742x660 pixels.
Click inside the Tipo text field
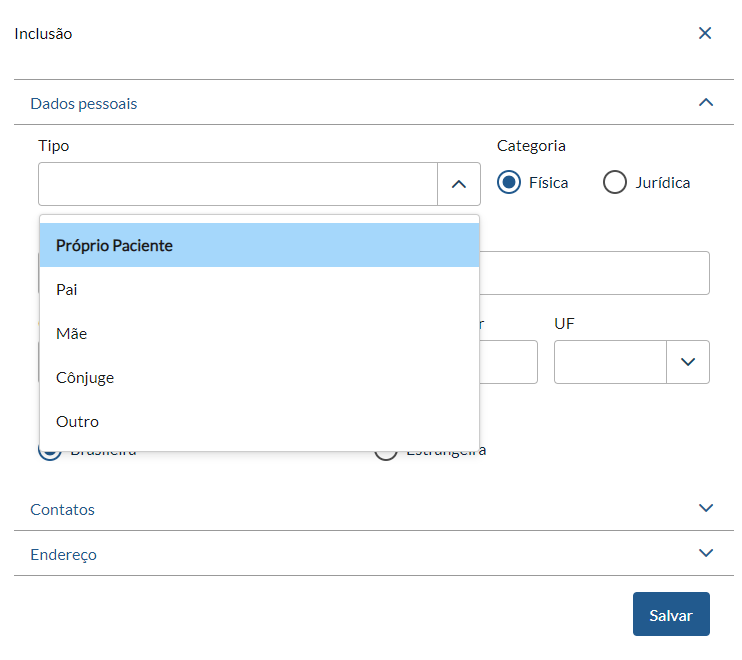(238, 184)
